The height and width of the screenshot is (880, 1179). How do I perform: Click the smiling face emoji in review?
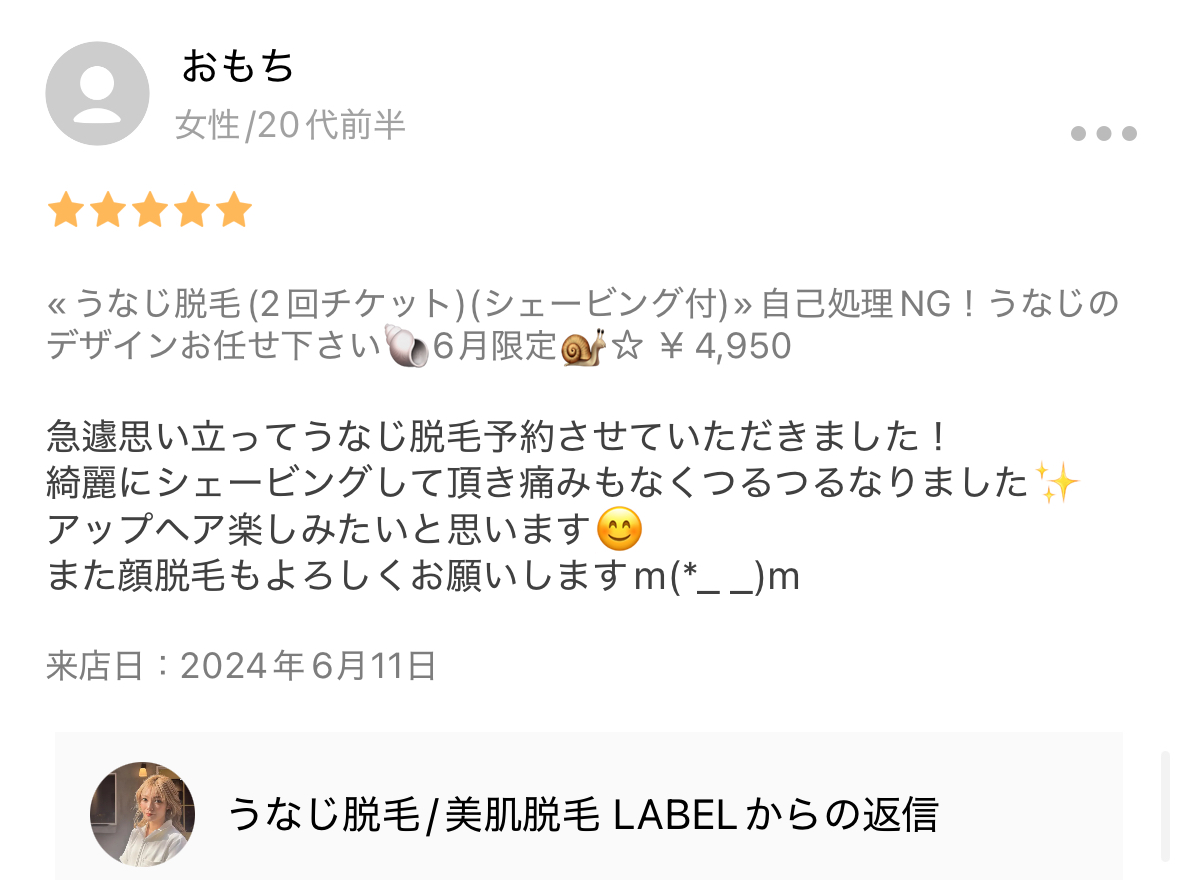[619, 529]
